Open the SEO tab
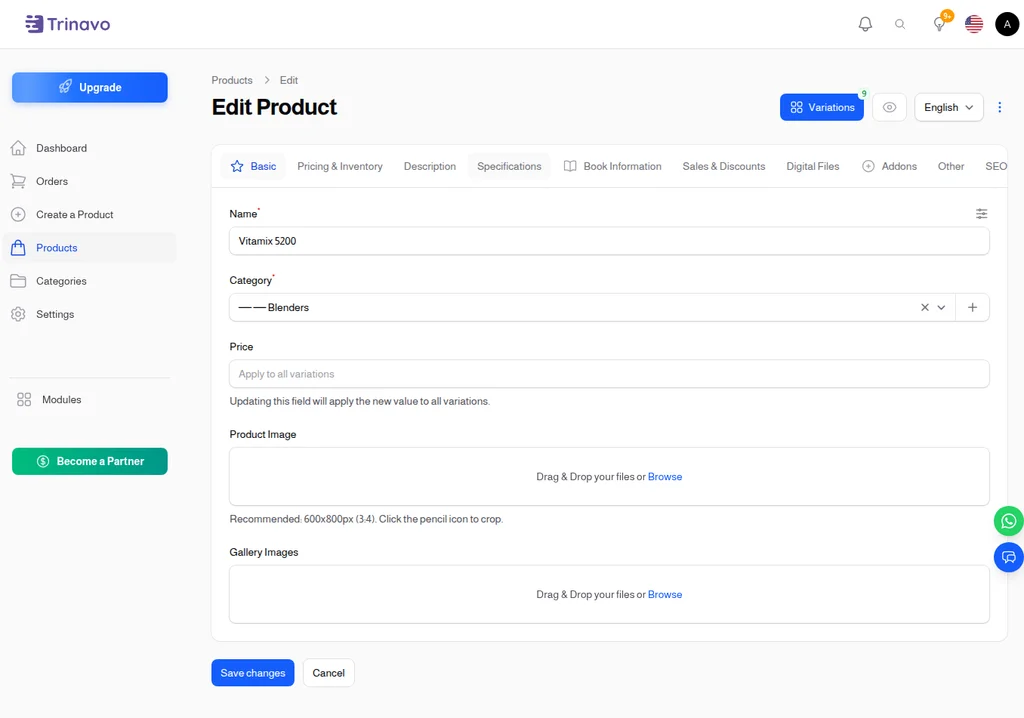Image resolution: width=1024 pixels, height=718 pixels. click(x=996, y=167)
